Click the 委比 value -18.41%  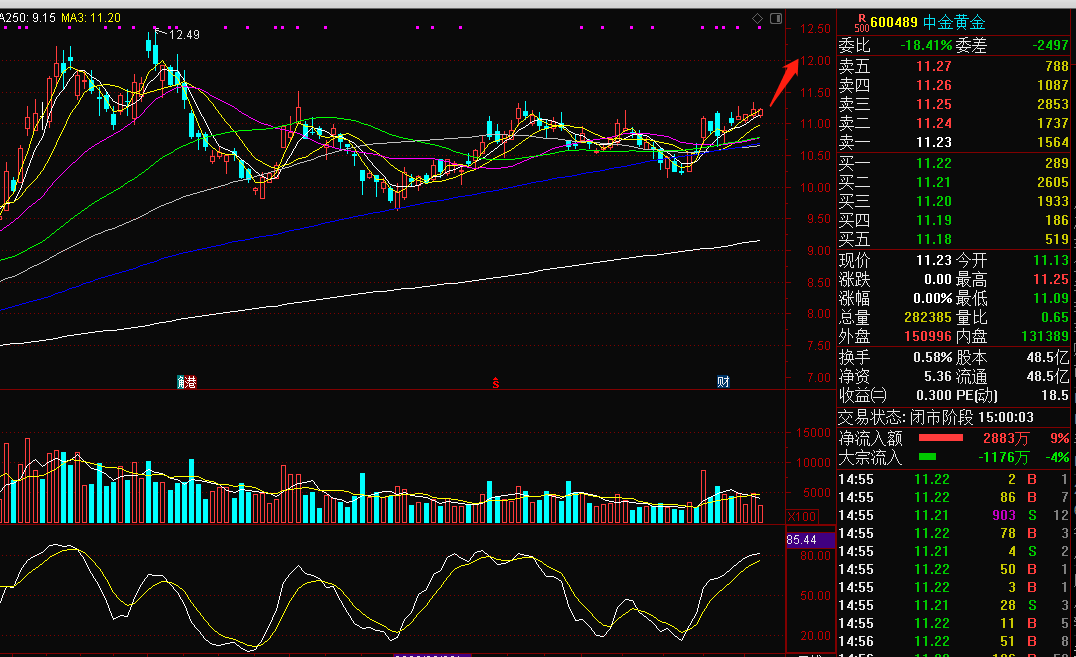coord(926,46)
